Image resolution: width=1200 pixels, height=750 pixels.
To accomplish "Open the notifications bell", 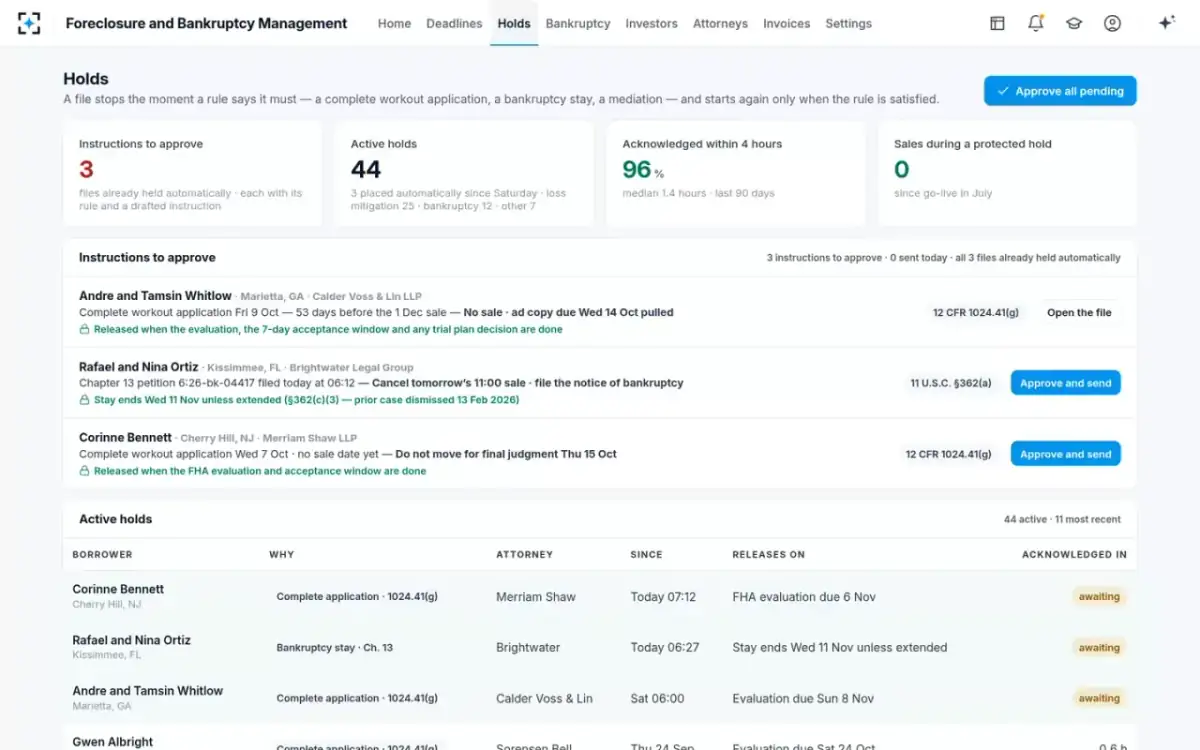I will point(1036,23).
